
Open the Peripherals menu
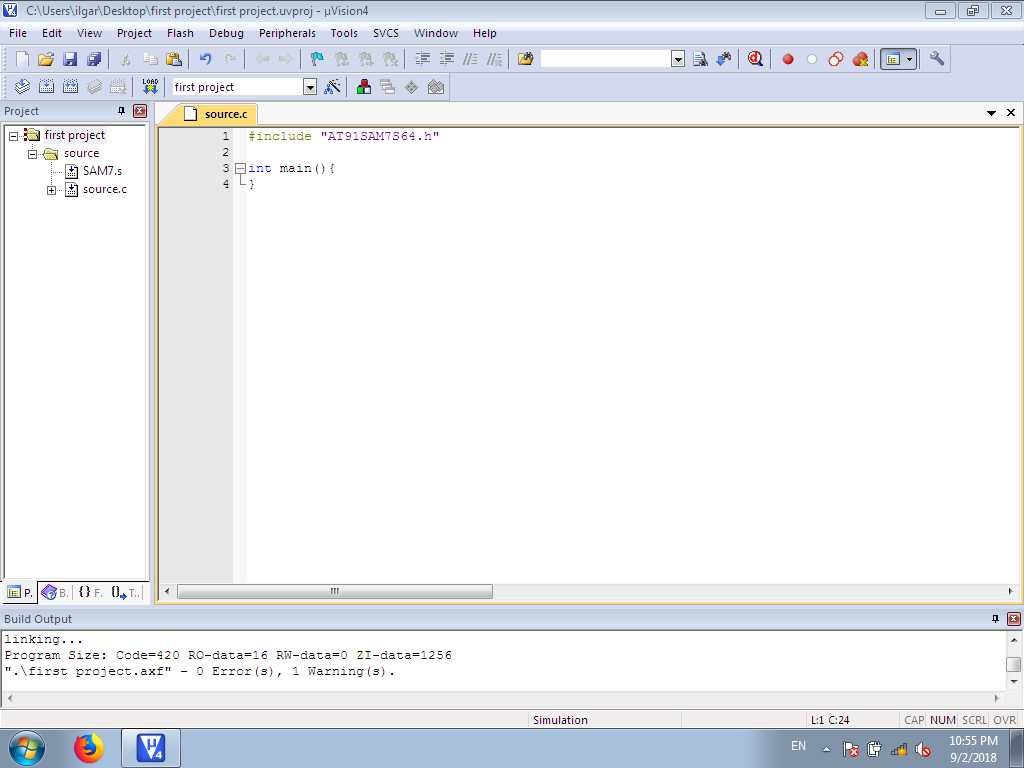[287, 33]
